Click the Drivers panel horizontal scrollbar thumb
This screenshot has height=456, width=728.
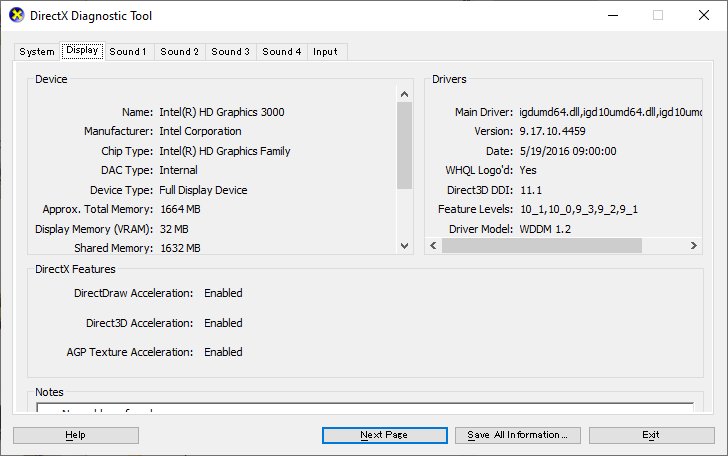(x=542, y=246)
